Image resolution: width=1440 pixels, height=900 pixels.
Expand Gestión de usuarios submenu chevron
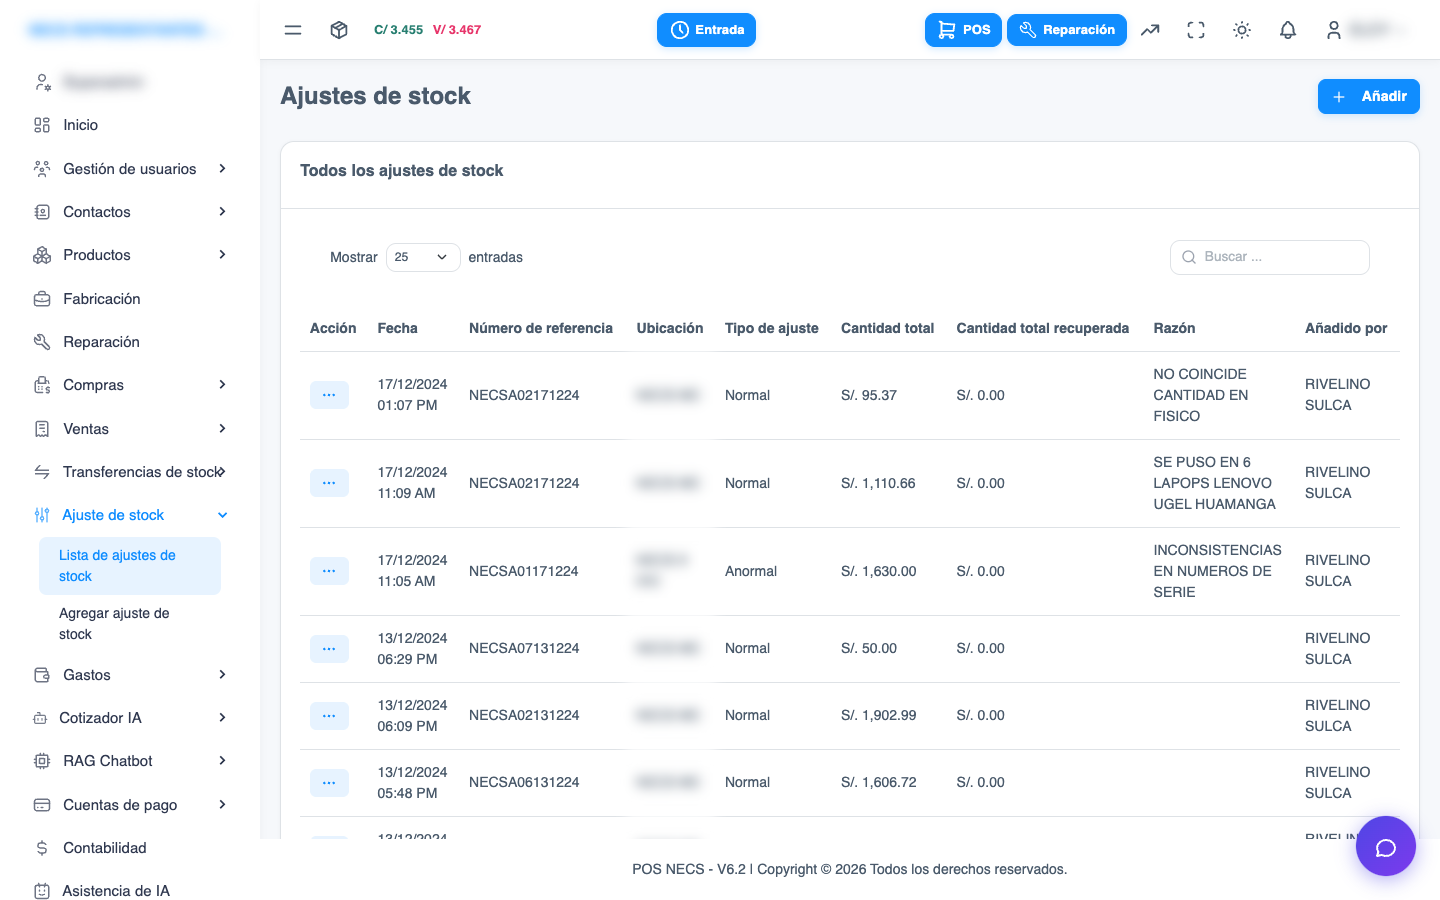222,169
